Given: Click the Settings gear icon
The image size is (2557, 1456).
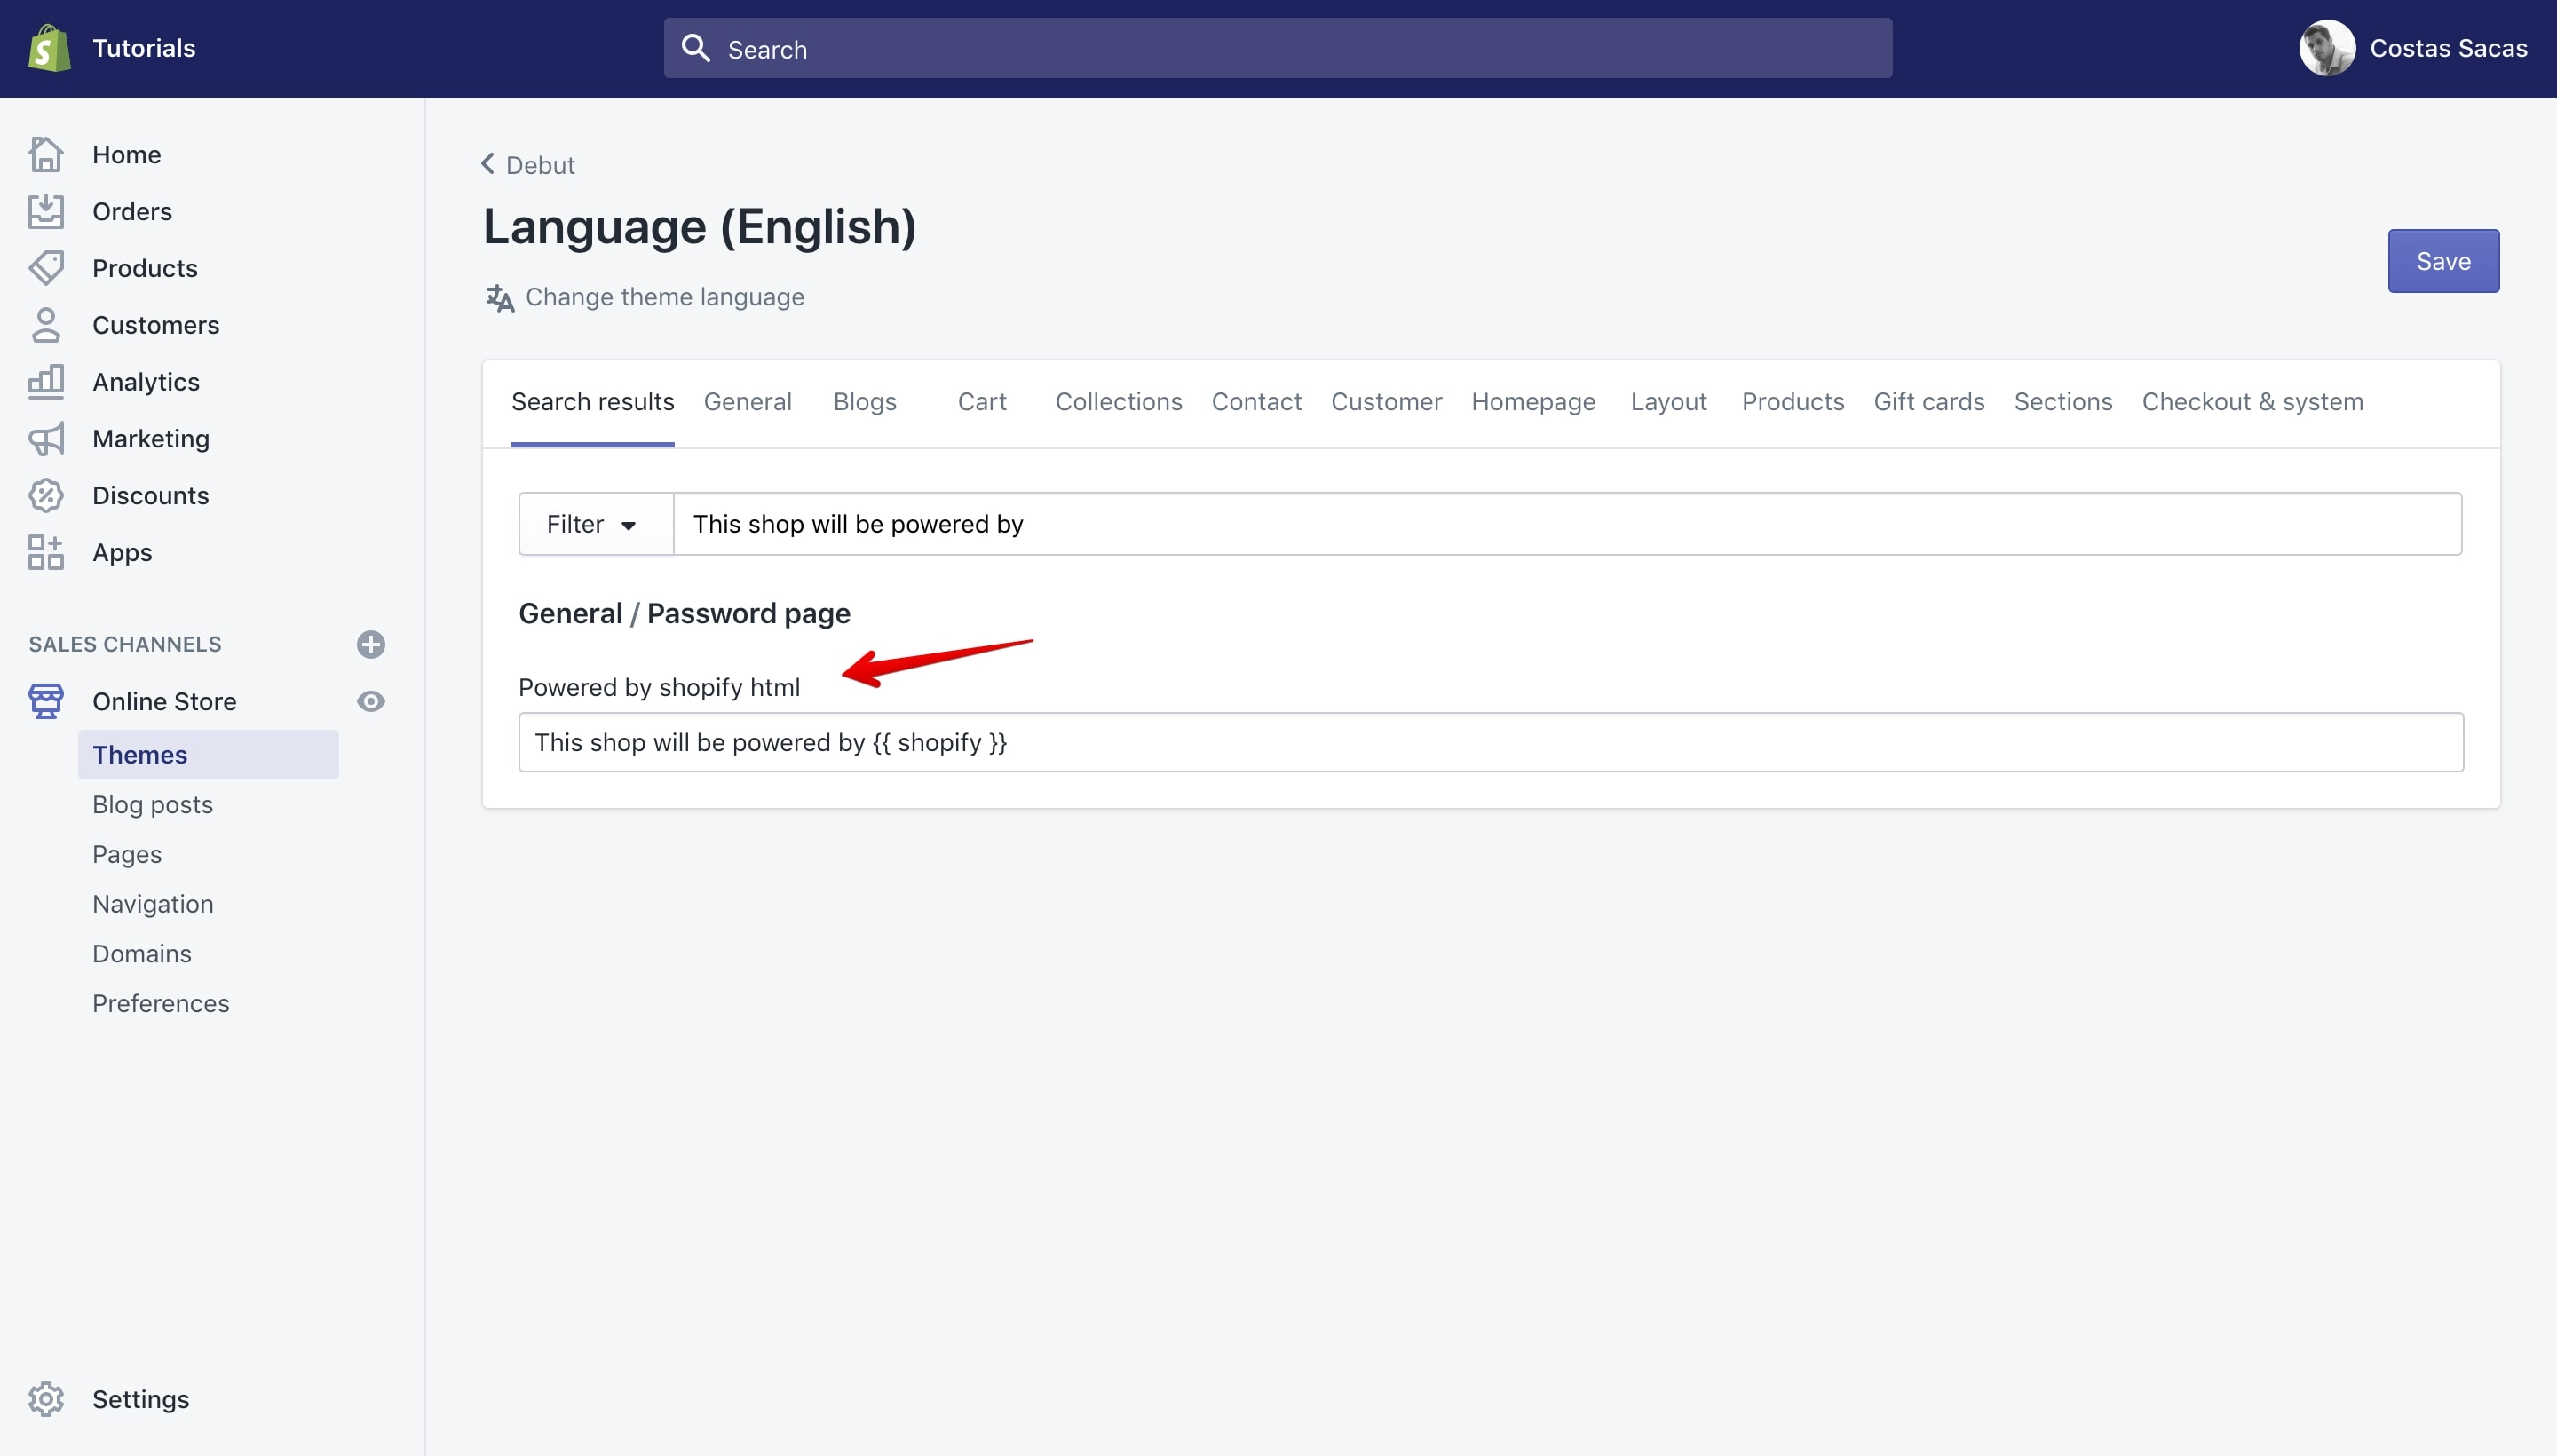Looking at the screenshot, I should (x=46, y=1399).
